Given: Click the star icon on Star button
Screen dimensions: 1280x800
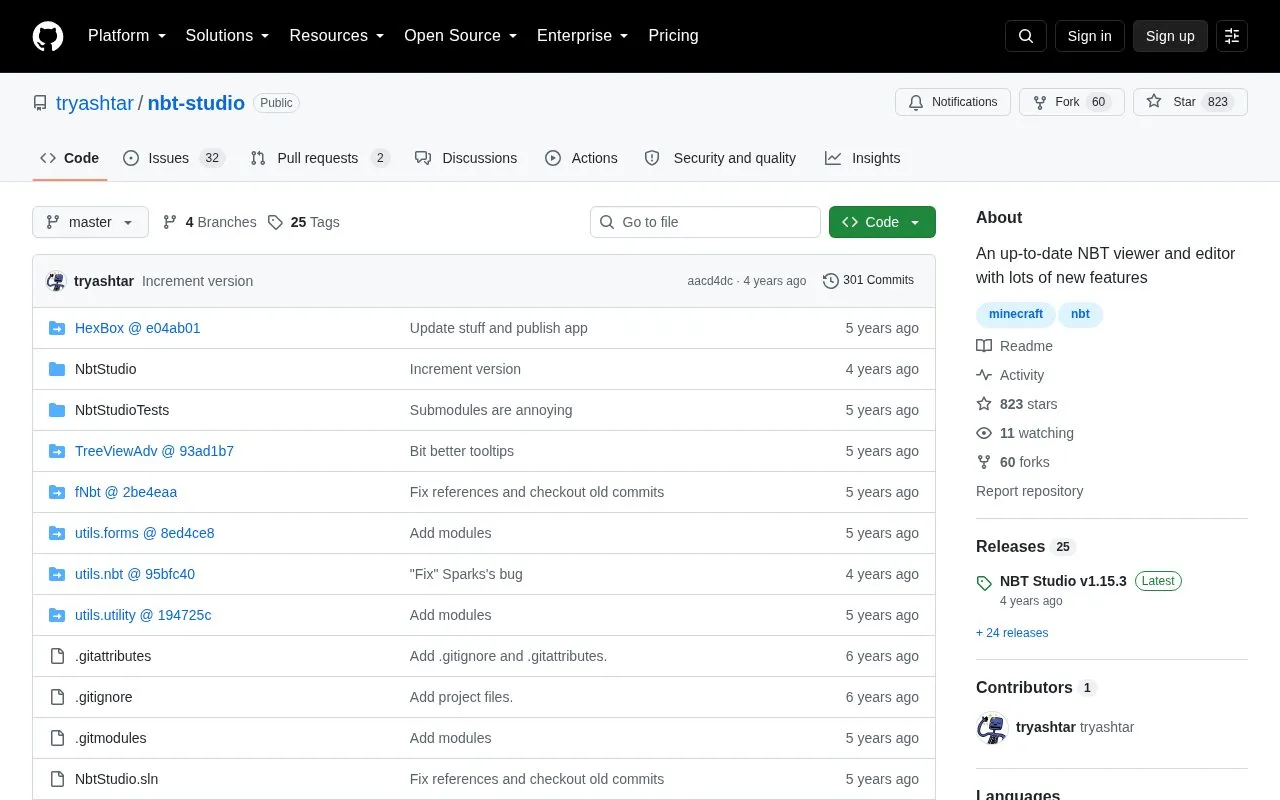Looking at the screenshot, I should (x=1154, y=102).
